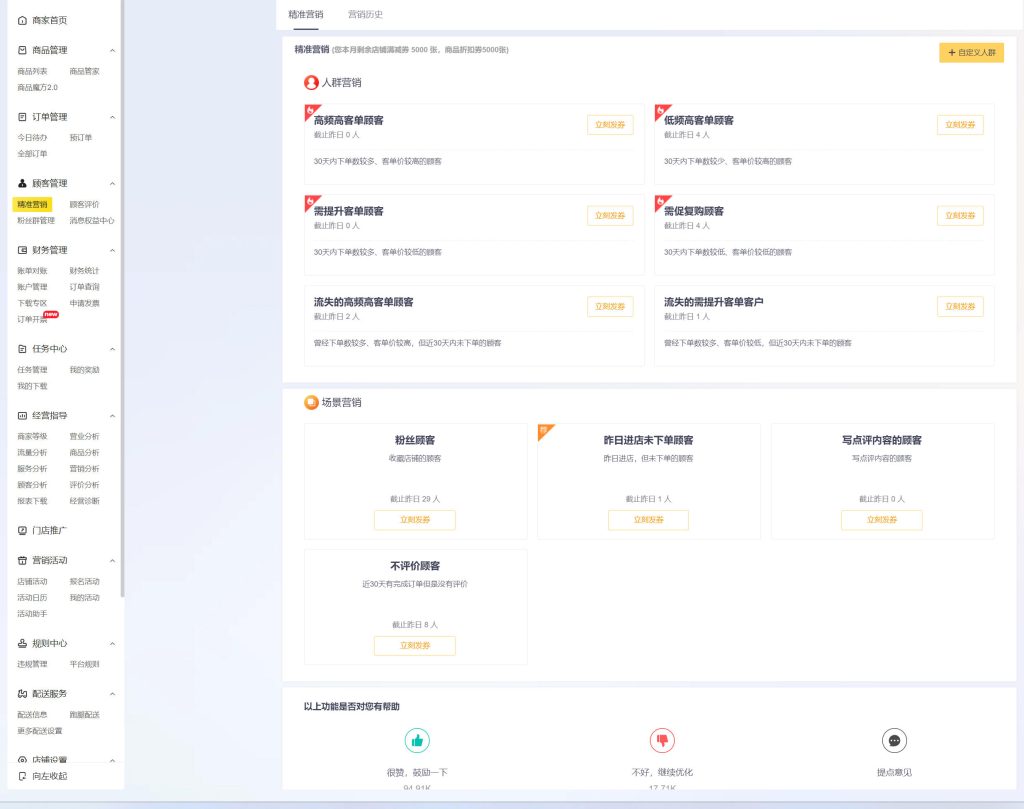Click the 店铺设置 shop settings icon
Screen dimensions: 1024x809
pos(23,760)
